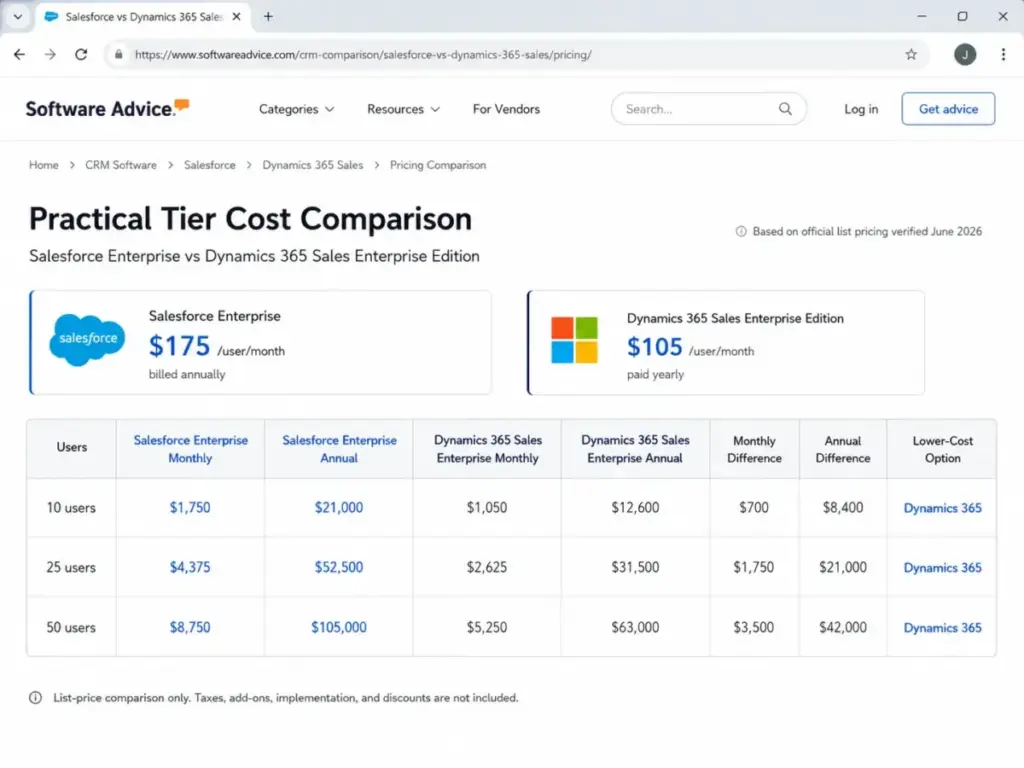Image resolution: width=1024 pixels, height=768 pixels.
Task: Maximize the browser window
Action: [962, 16]
